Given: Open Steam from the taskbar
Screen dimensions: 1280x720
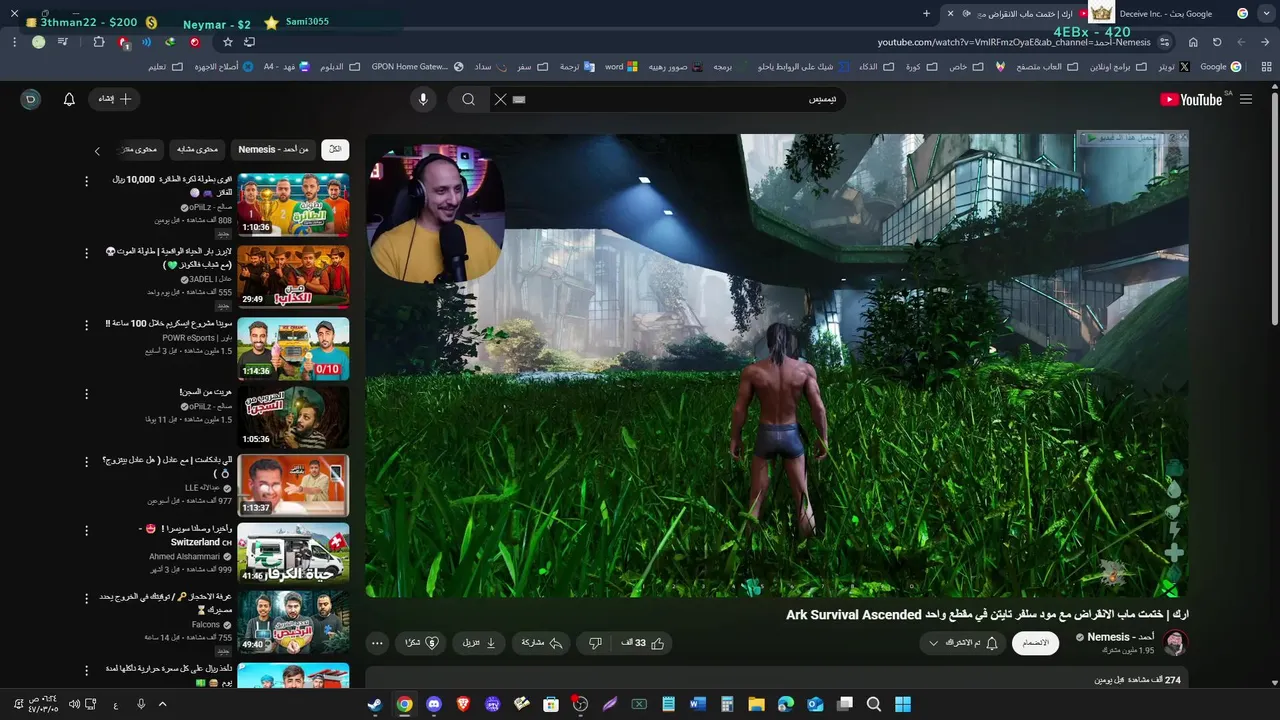Looking at the screenshot, I should 374,704.
